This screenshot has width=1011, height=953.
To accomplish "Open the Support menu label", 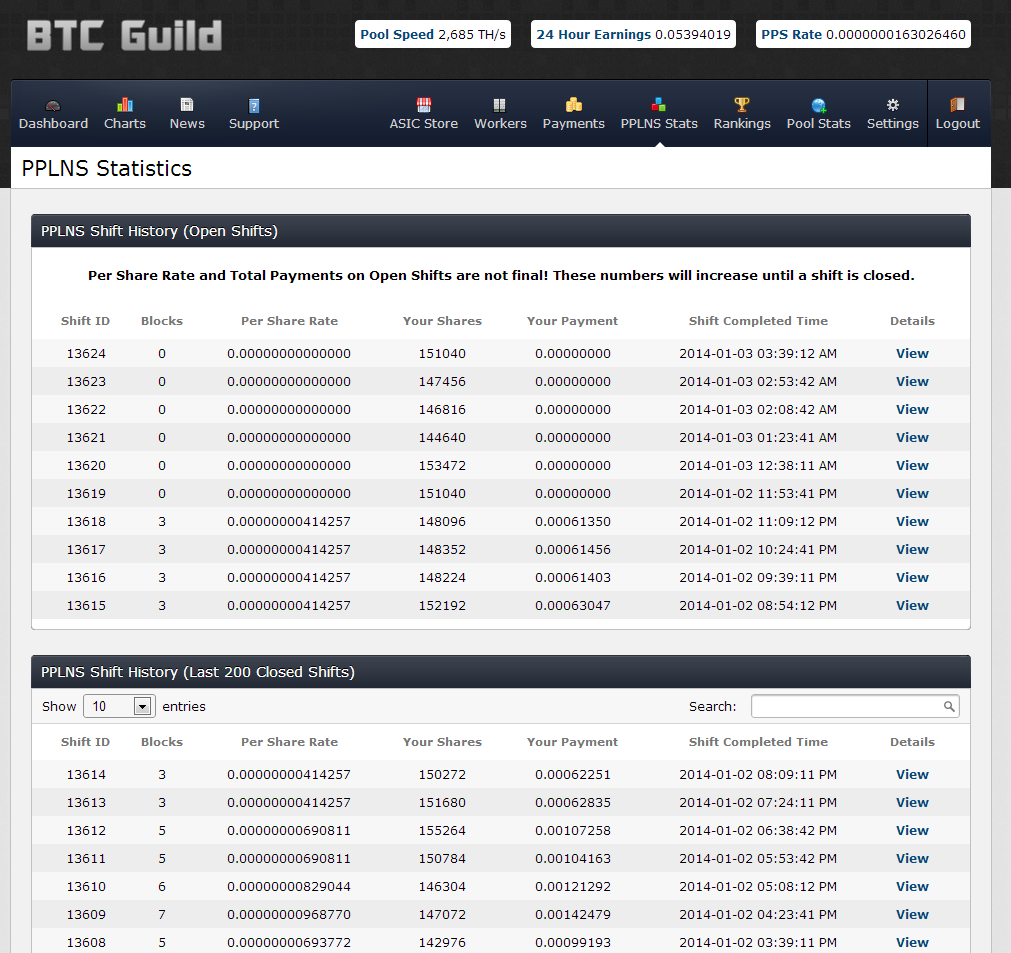I will (x=253, y=123).
